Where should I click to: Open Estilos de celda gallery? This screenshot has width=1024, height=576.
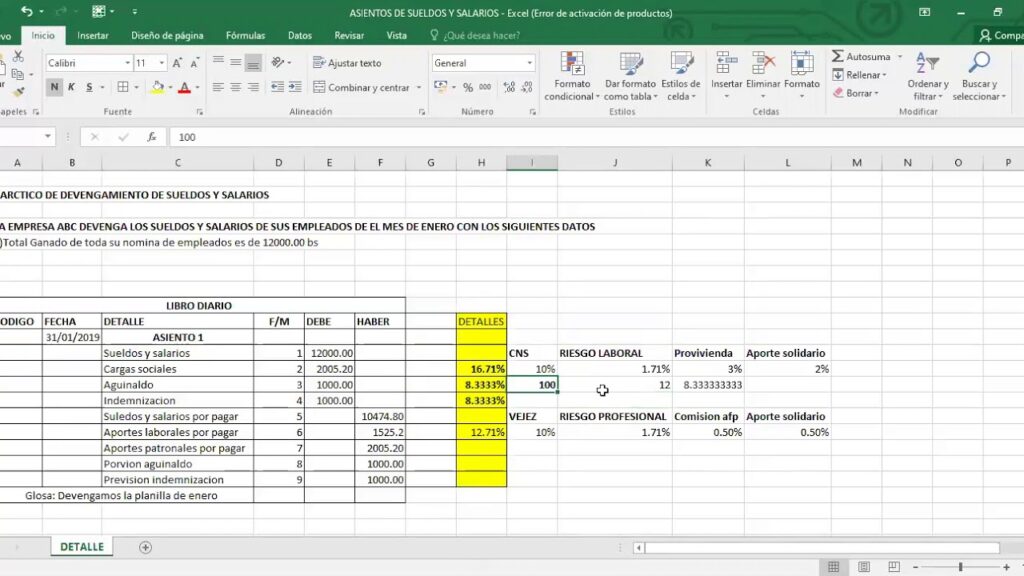tap(680, 76)
